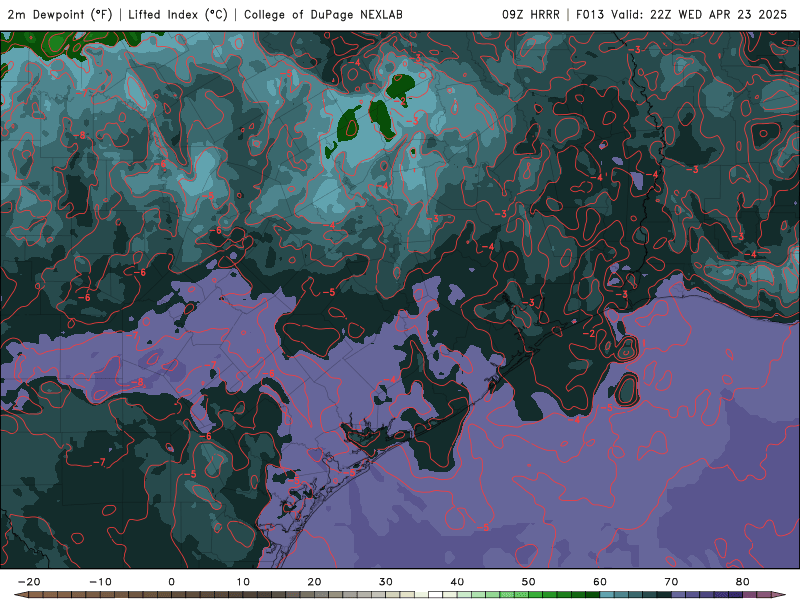Click the 70 label on the color scale
The height and width of the screenshot is (600, 800).
coord(671,582)
